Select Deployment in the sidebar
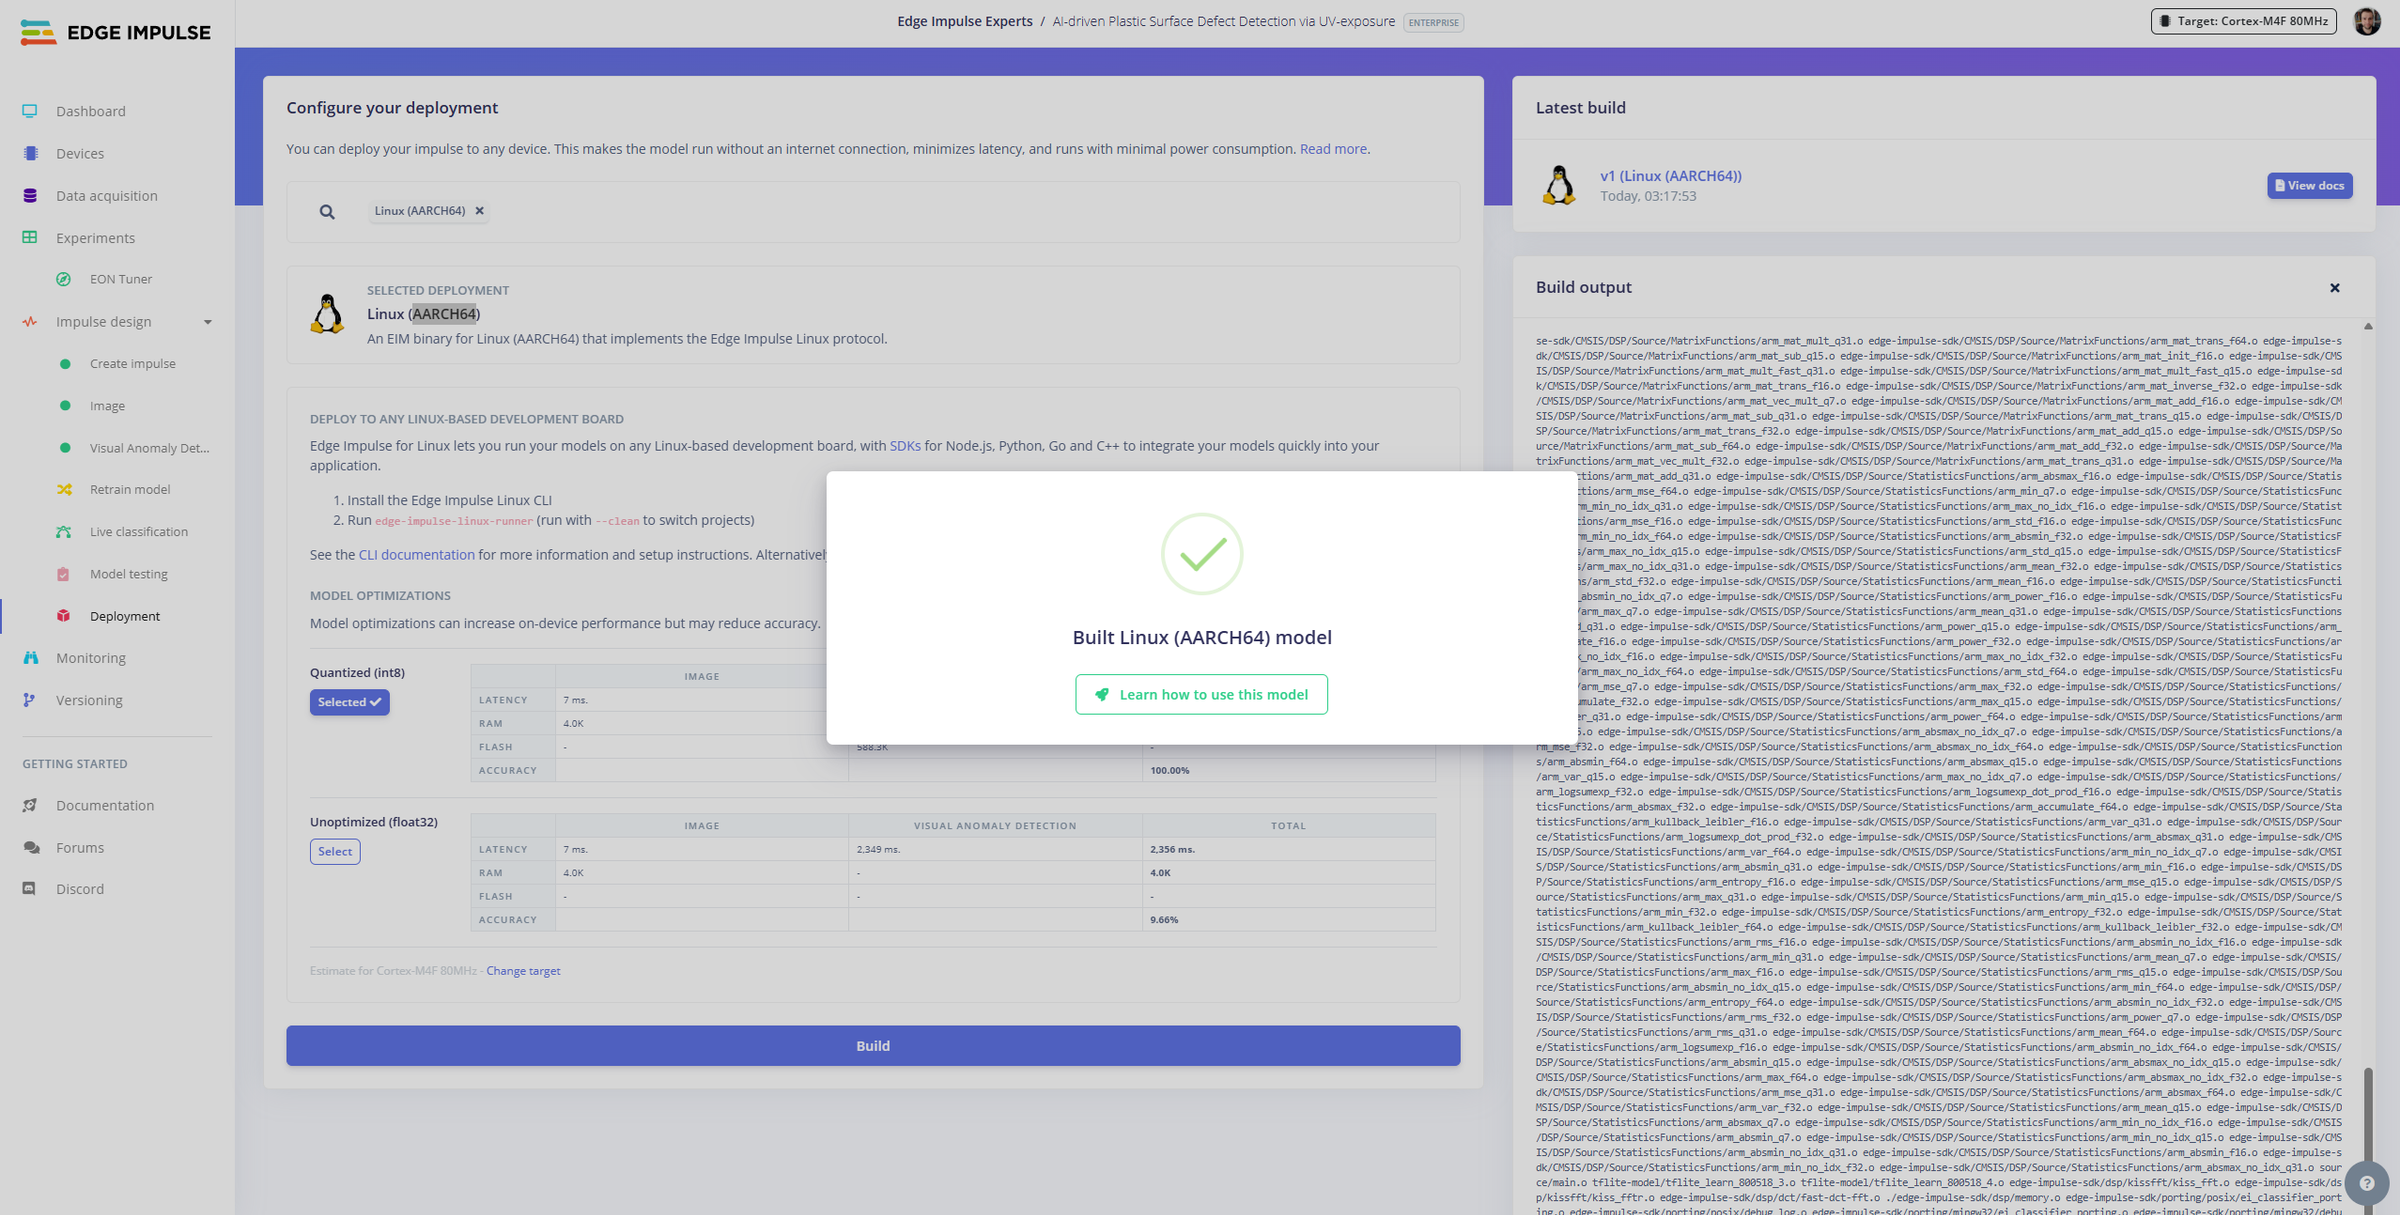This screenshot has width=2400, height=1215. 125,616
